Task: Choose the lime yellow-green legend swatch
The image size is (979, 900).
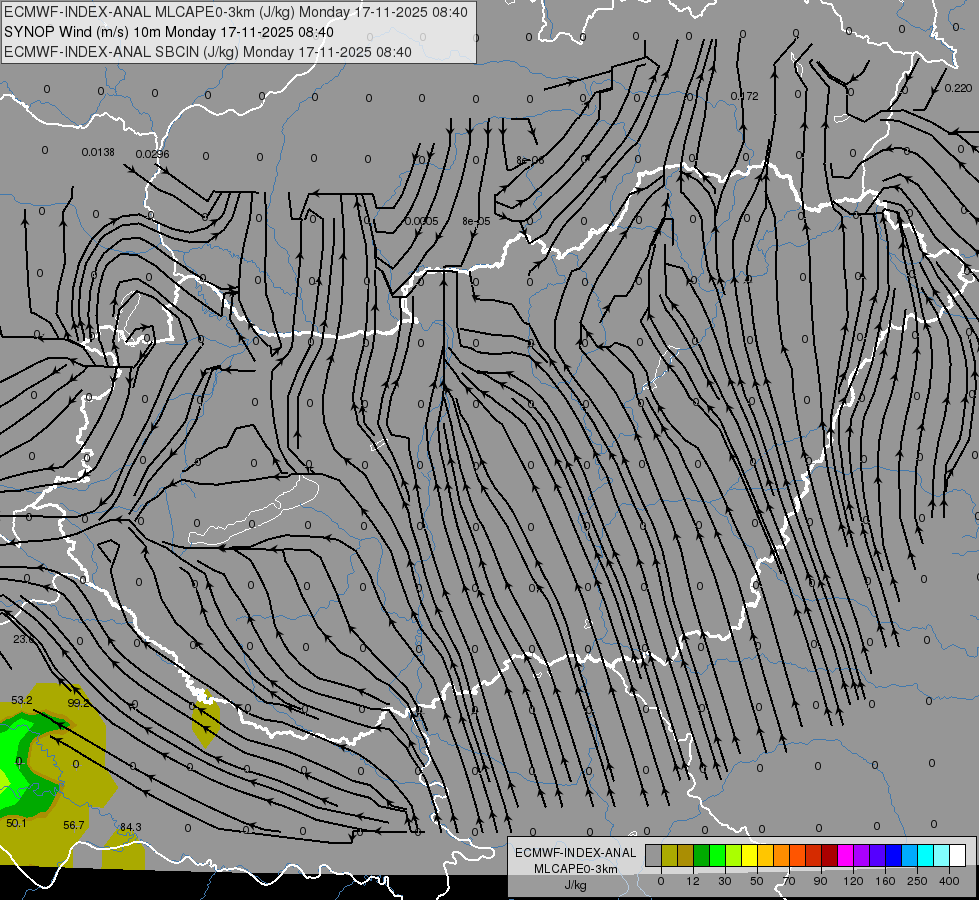Action: [x=734, y=855]
